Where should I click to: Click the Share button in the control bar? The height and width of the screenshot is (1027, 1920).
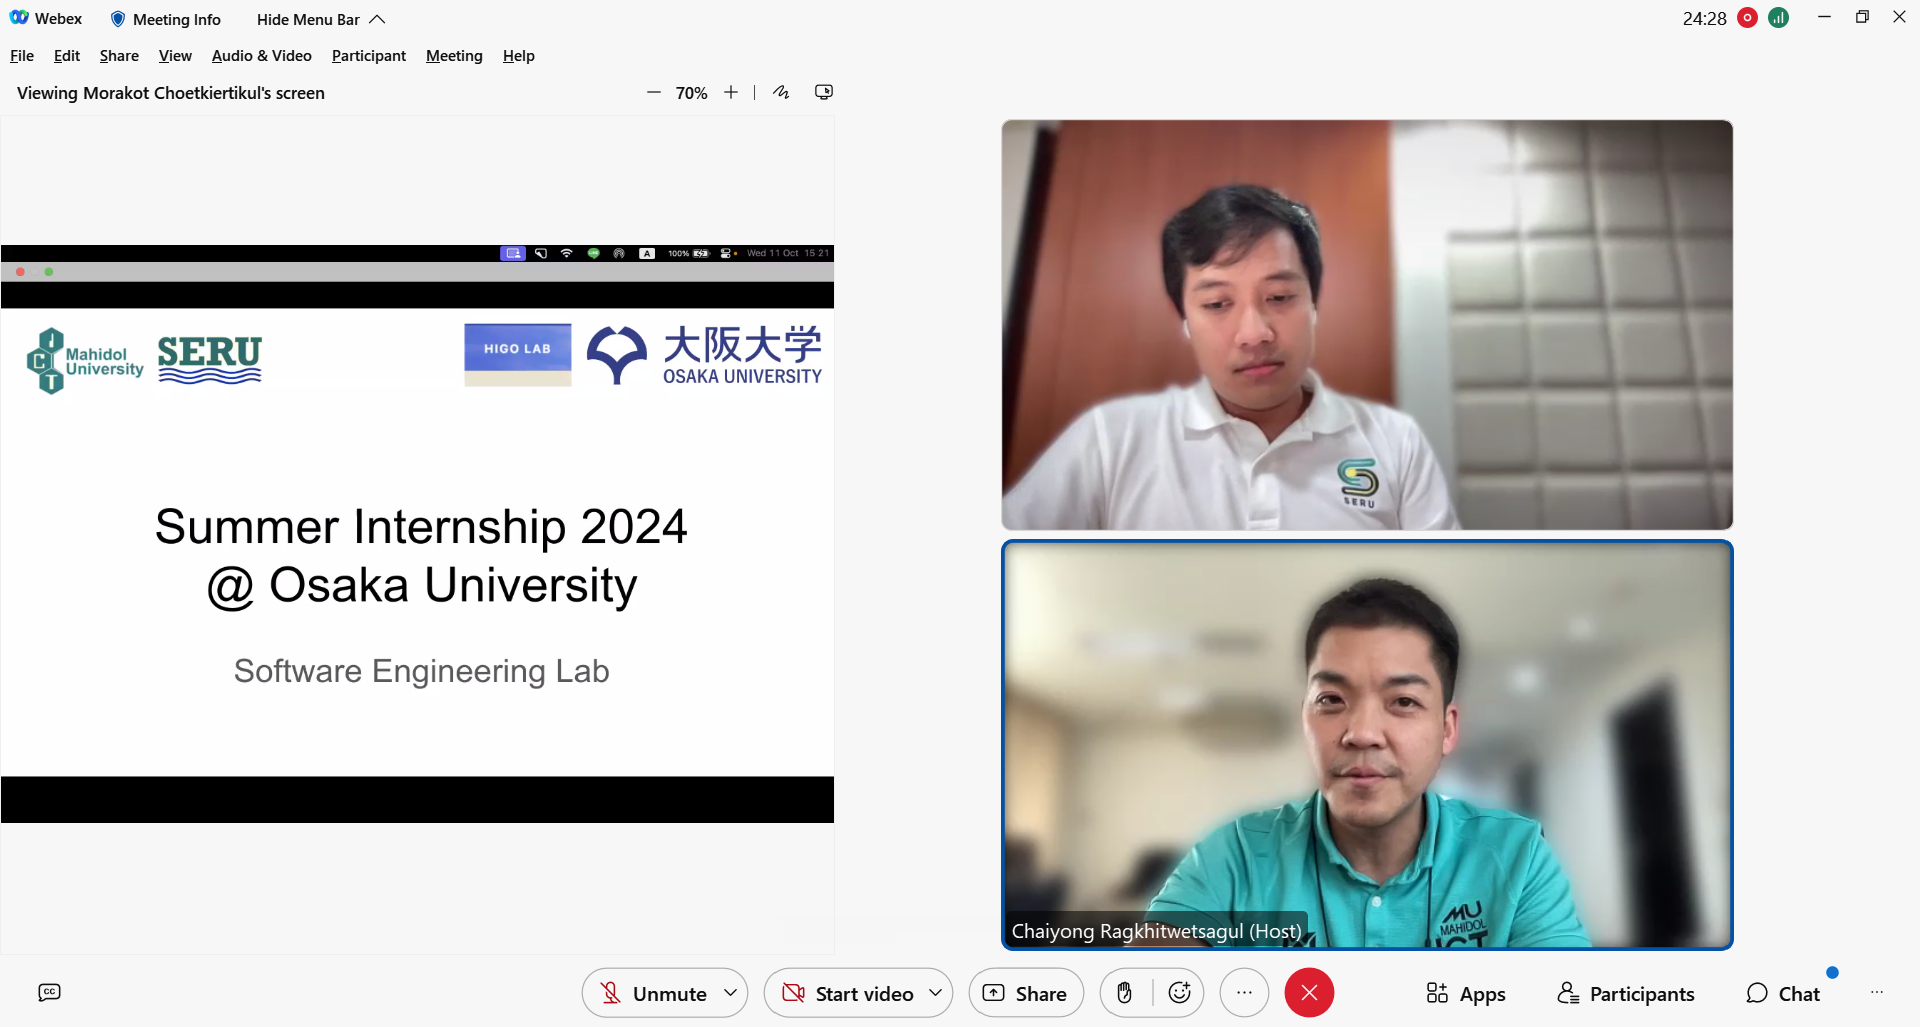(x=1026, y=993)
